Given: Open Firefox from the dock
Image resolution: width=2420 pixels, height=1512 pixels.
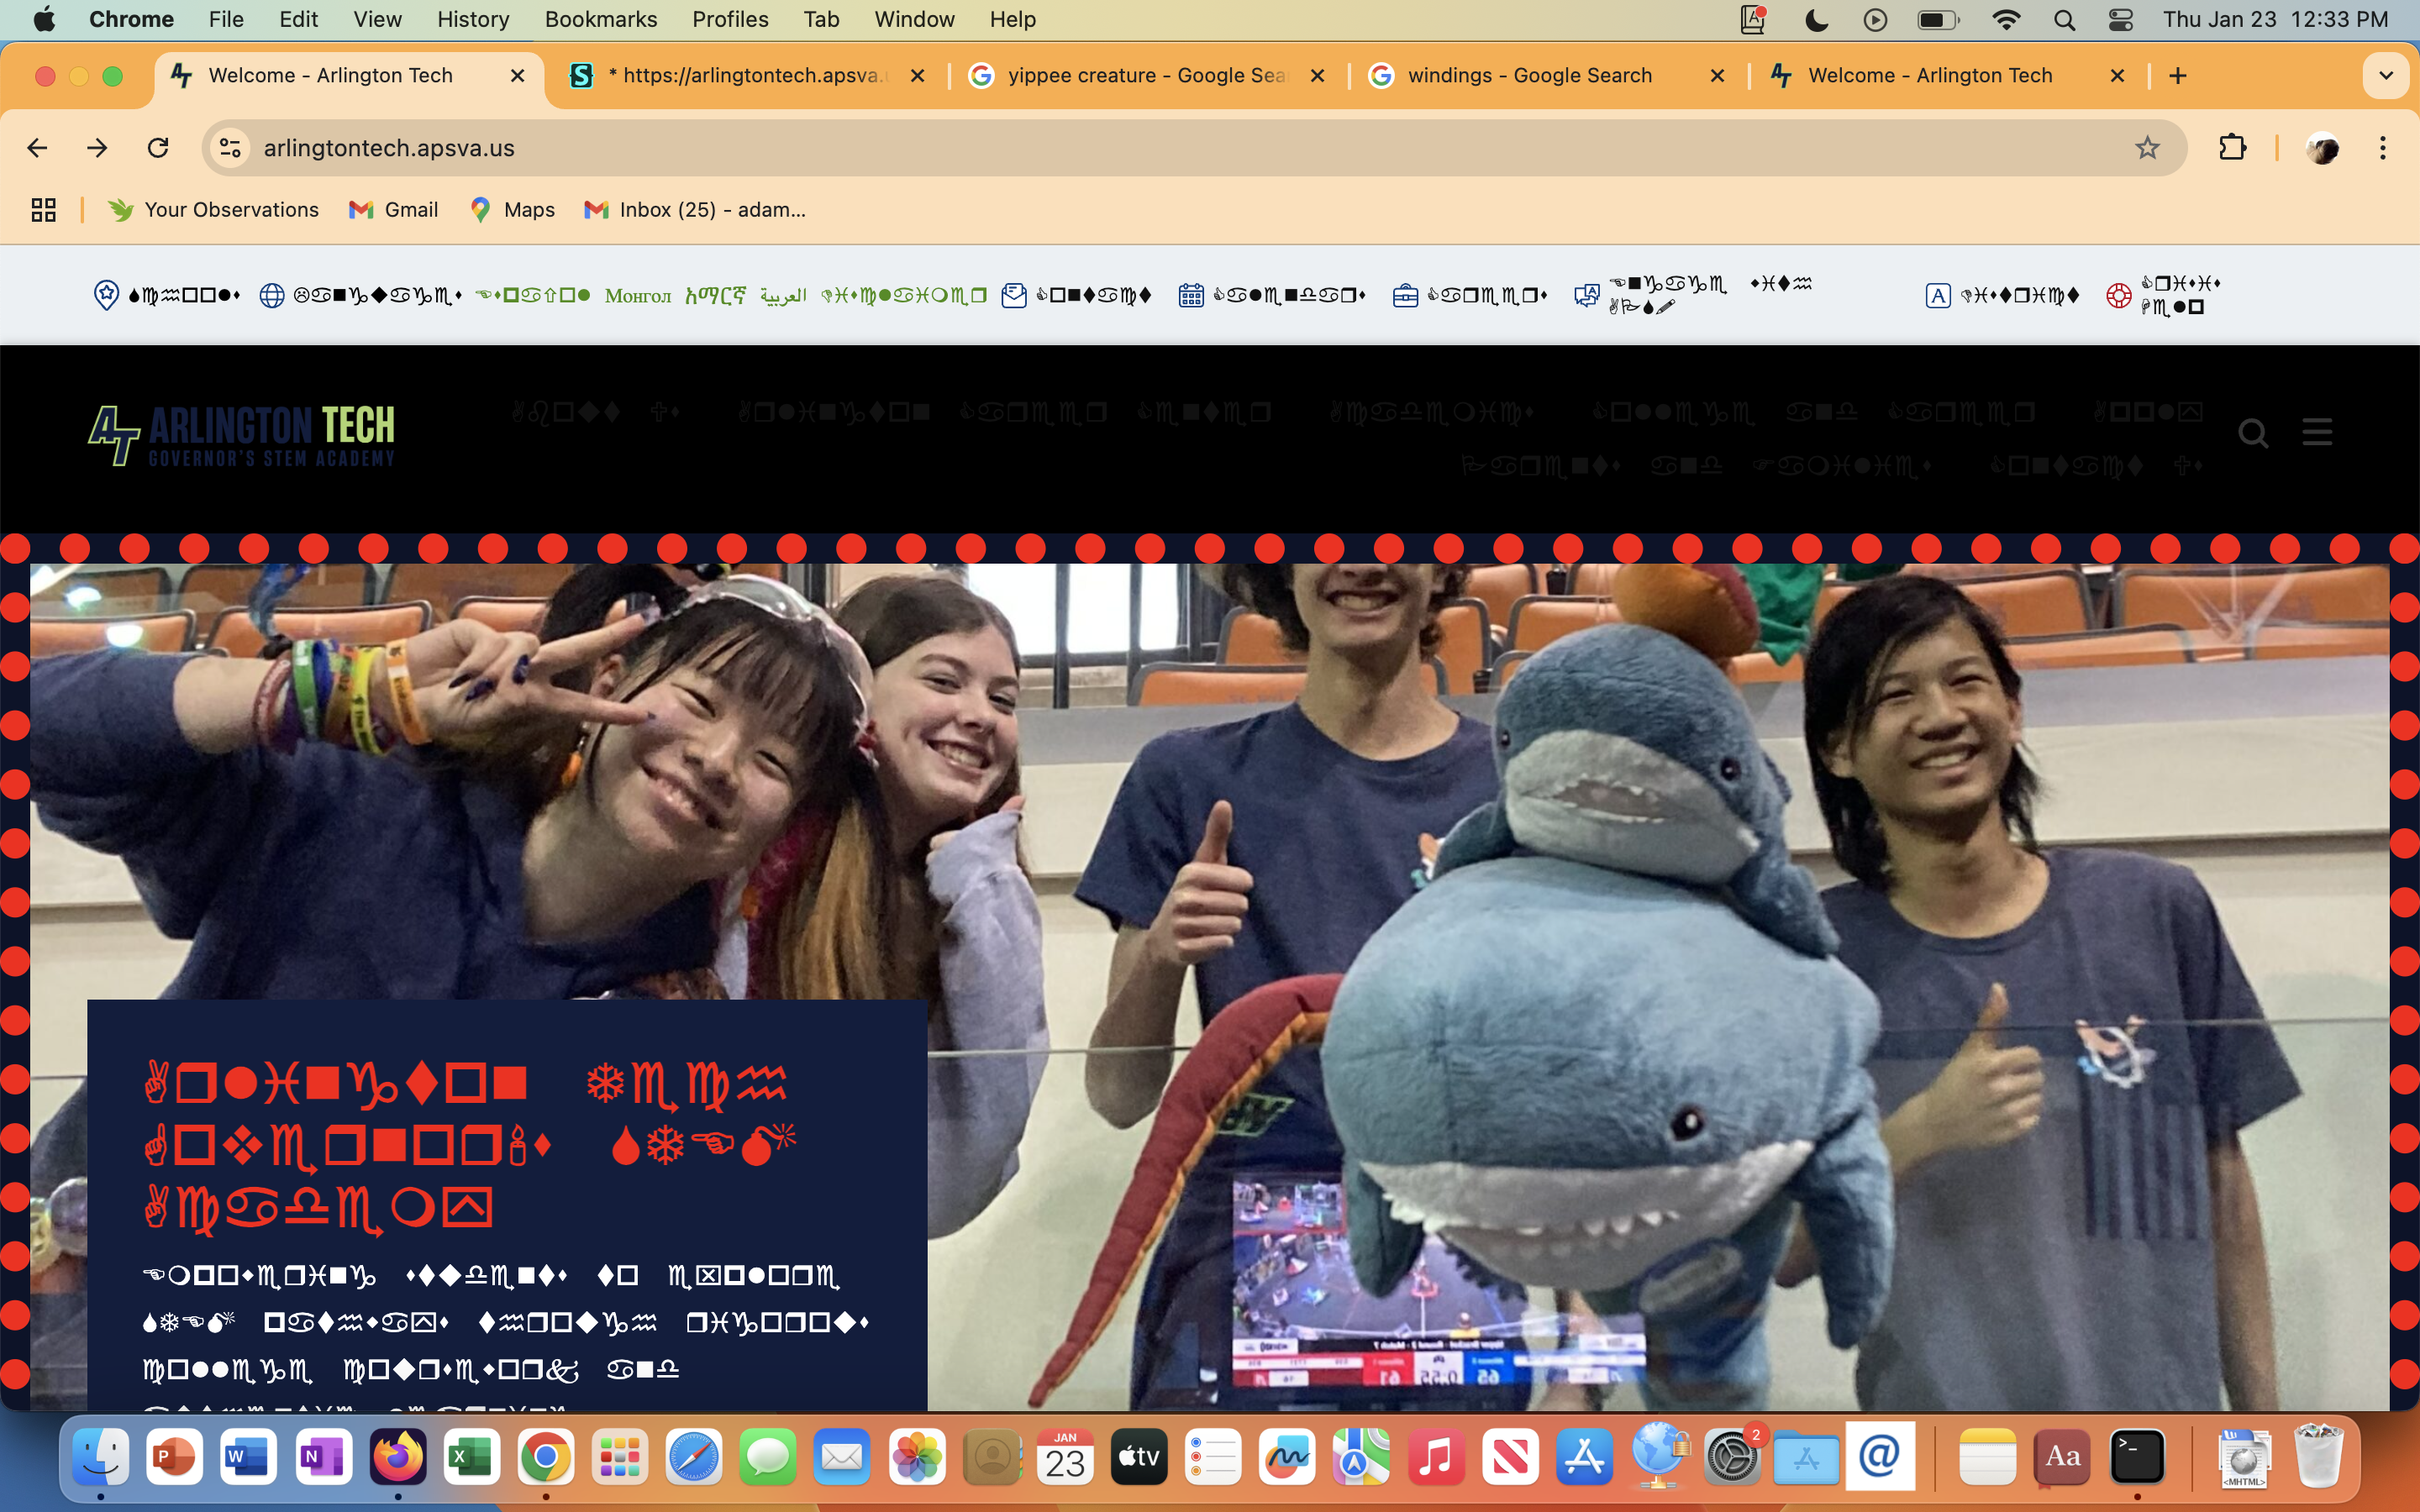Looking at the screenshot, I should [x=398, y=1457].
